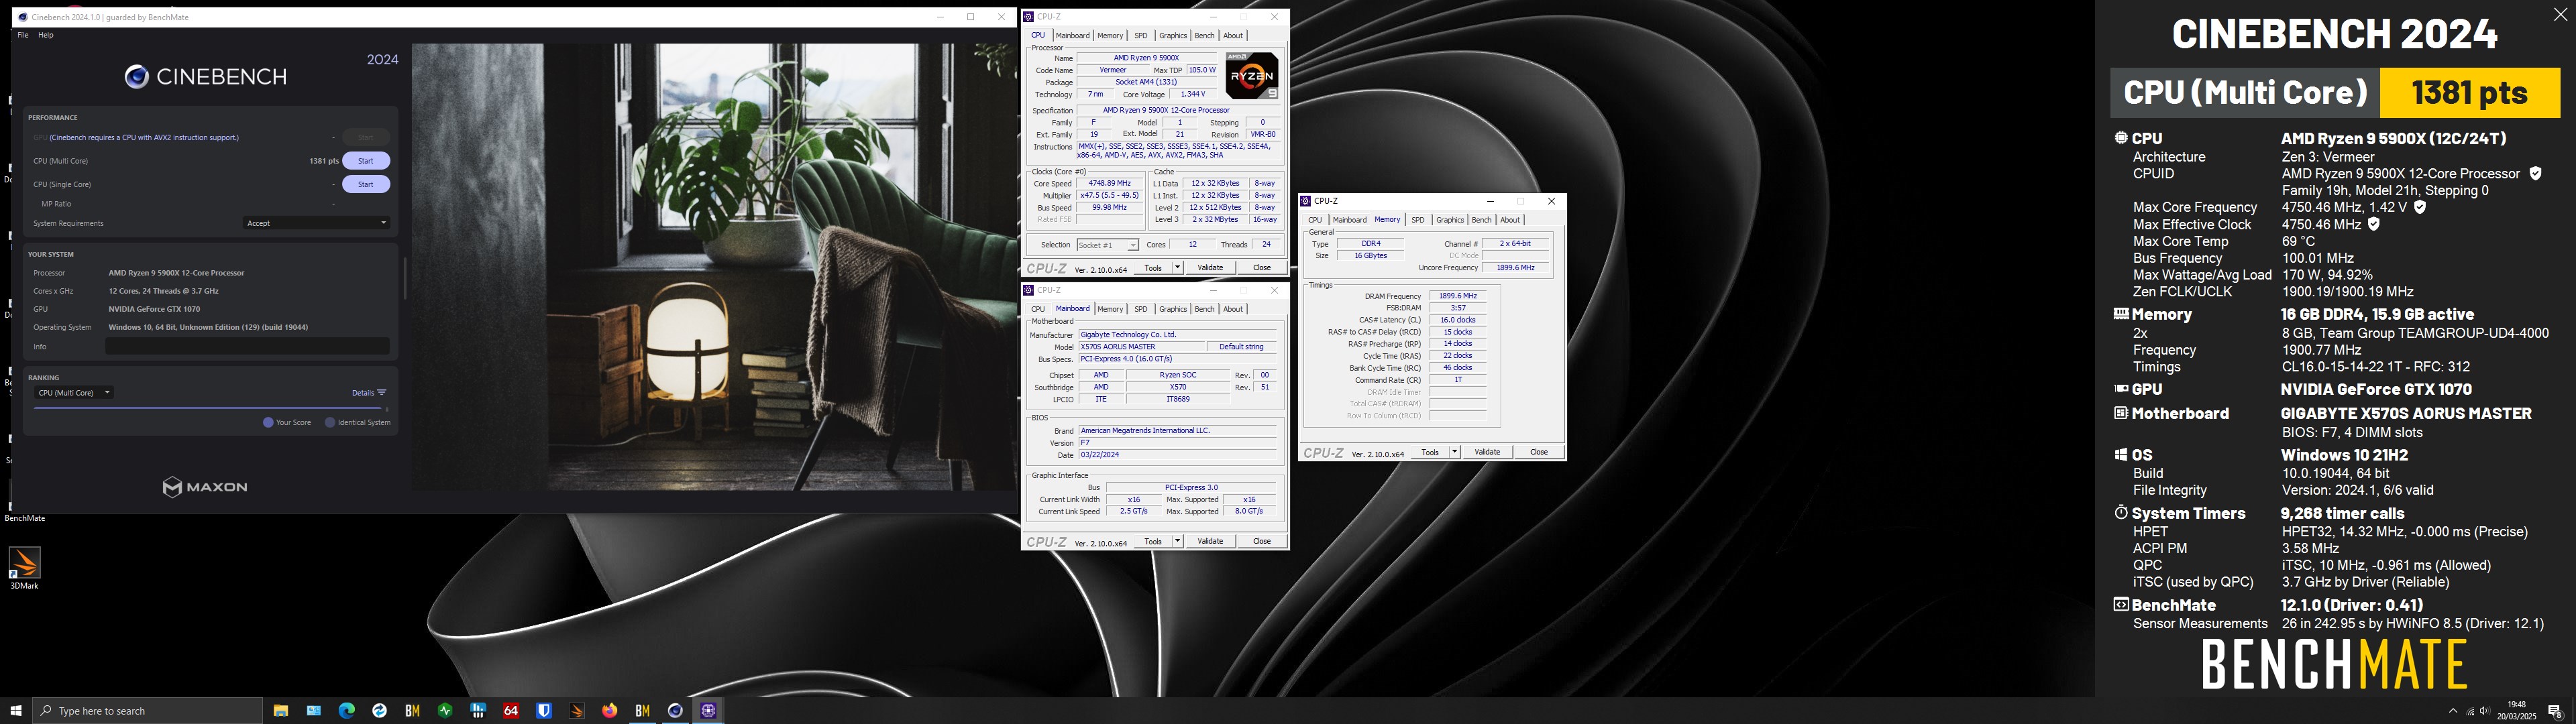Open Bench tab in CPU-Z Mainboard window
This screenshot has height=724, width=2576.
[1204, 309]
